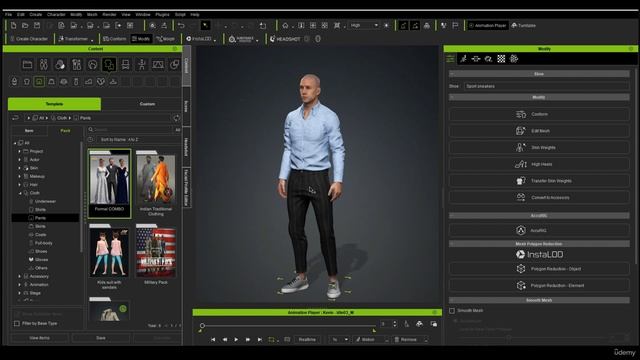The image size is (640, 360).
Task: Click the Skin Weights button
Action: [x=539, y=147]
